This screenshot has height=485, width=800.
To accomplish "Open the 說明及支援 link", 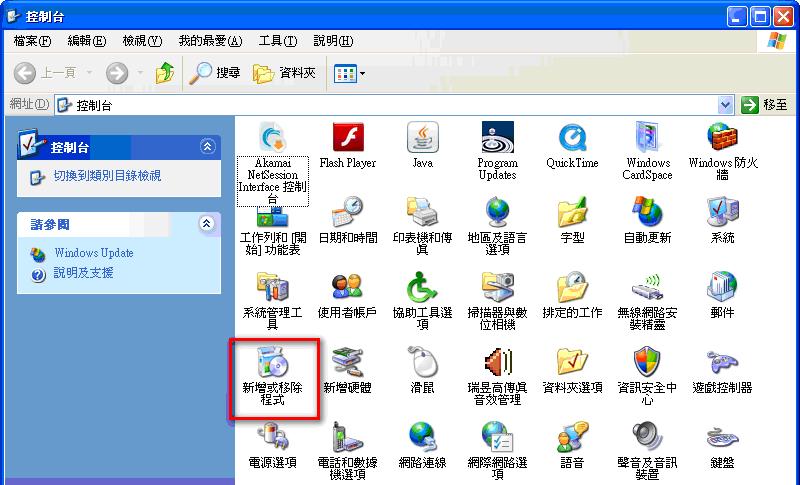I will click(x=84, y=273).
